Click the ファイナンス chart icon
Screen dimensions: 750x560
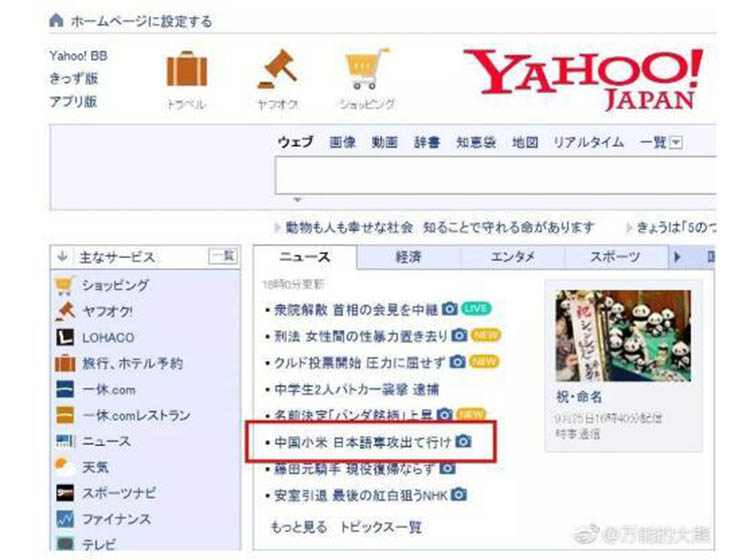[65, 518]
